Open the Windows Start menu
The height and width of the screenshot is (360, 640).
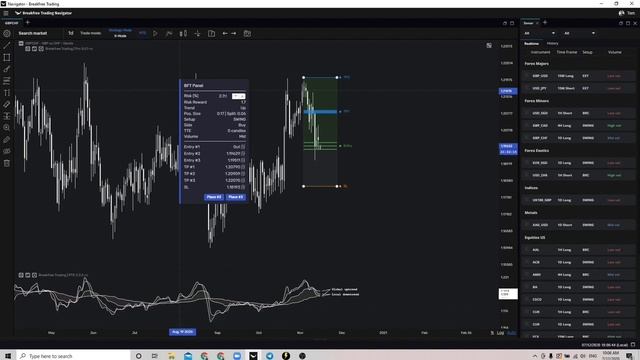pyautogui.click(x=8, y=356)
